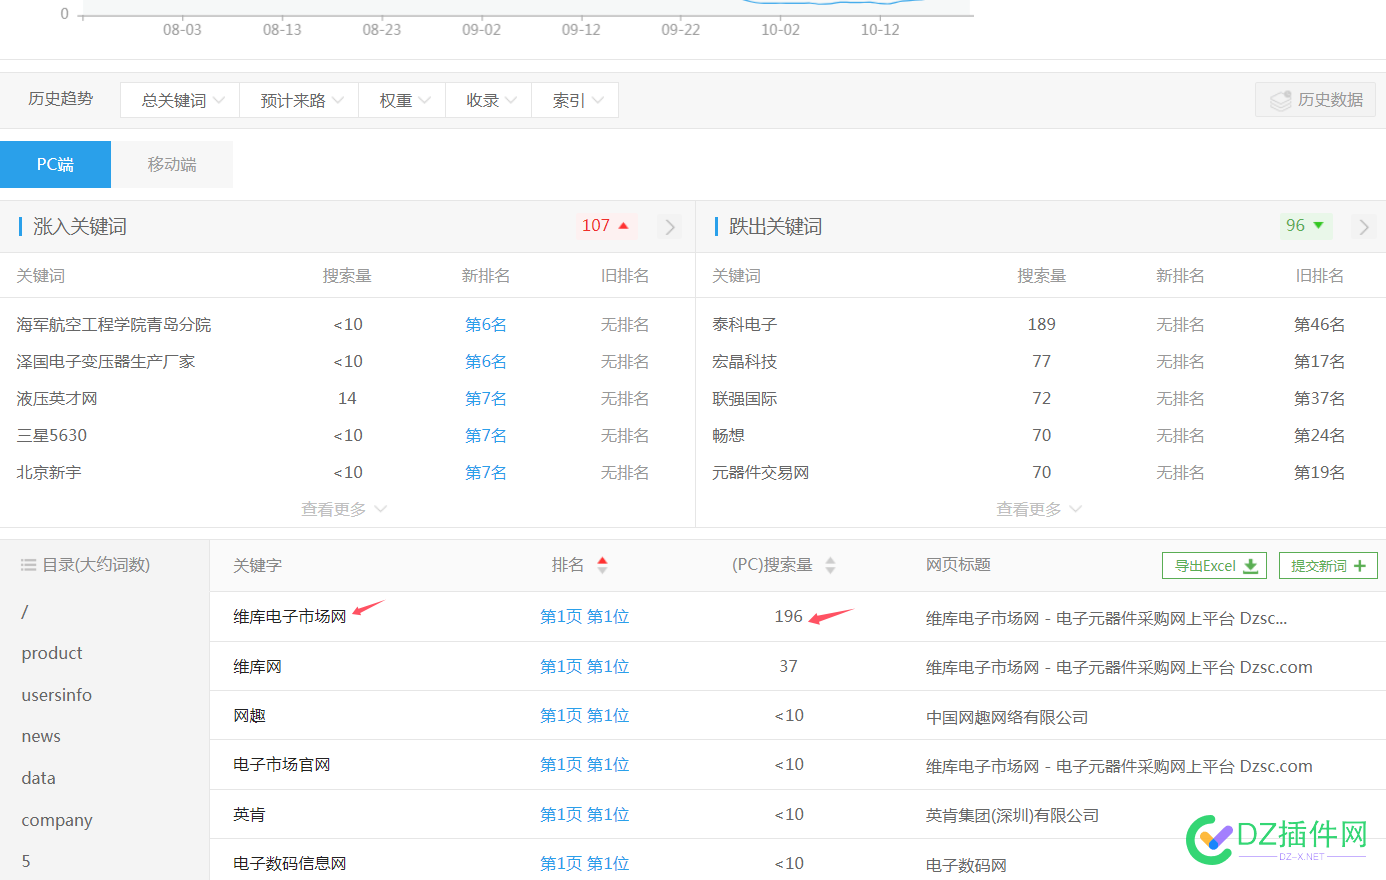The height and width of the screenshot is (880, 1386).
Task: Select the 5 directory entry
Action: [26, 861]
